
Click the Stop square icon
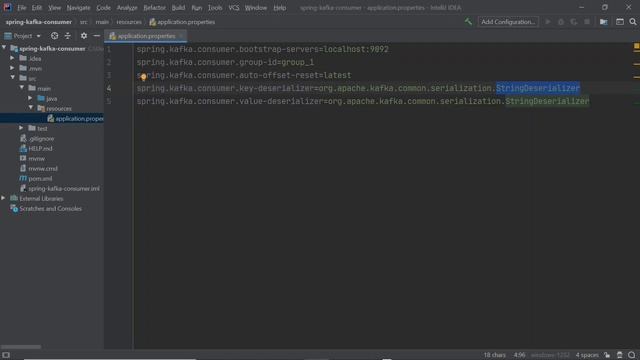click(587, 22)
